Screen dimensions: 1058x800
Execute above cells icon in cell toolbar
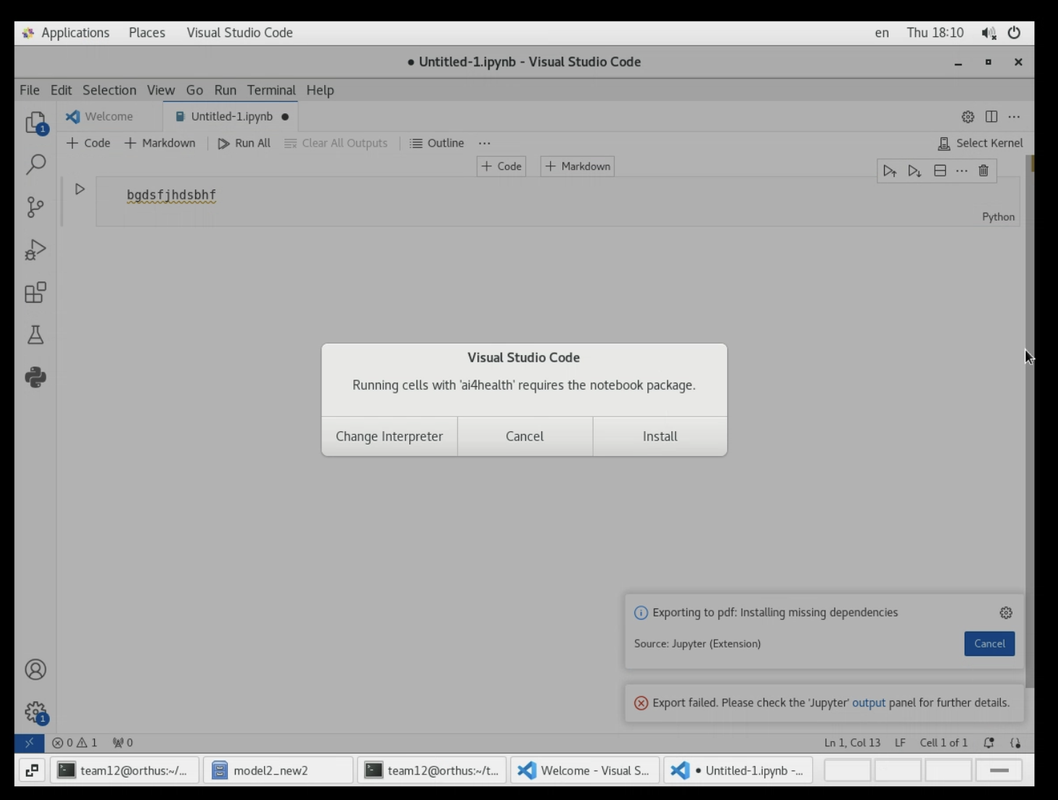tap(889, 171)
